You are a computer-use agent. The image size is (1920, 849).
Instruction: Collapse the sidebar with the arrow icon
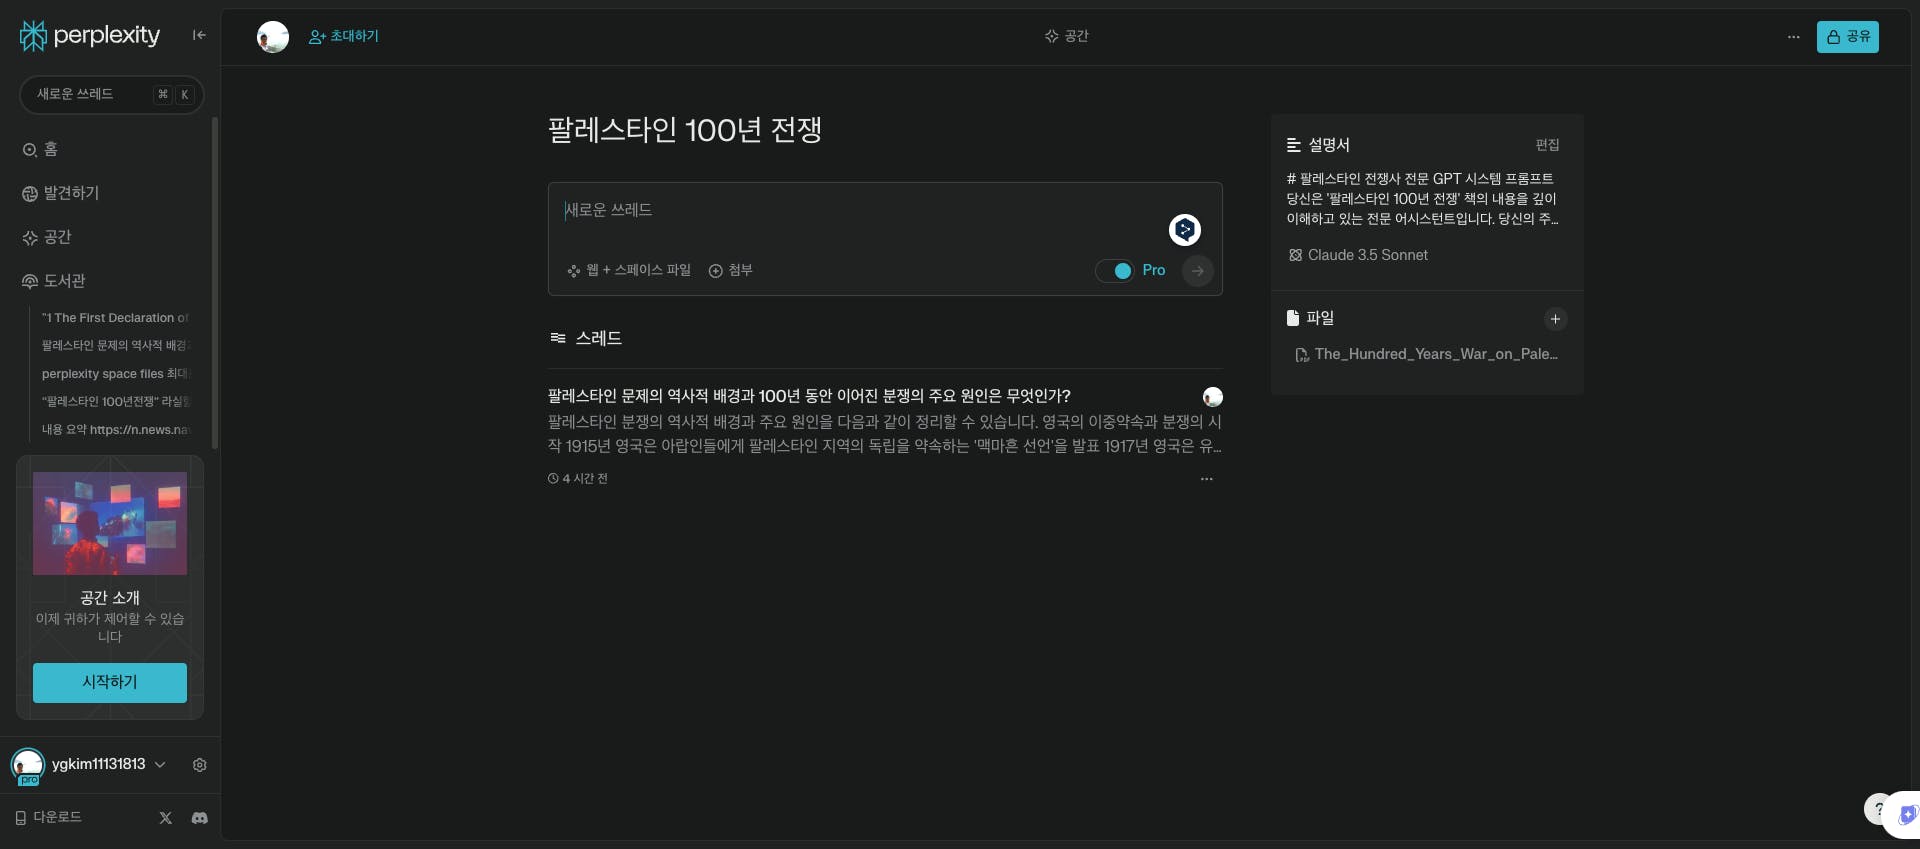point(199,35)
